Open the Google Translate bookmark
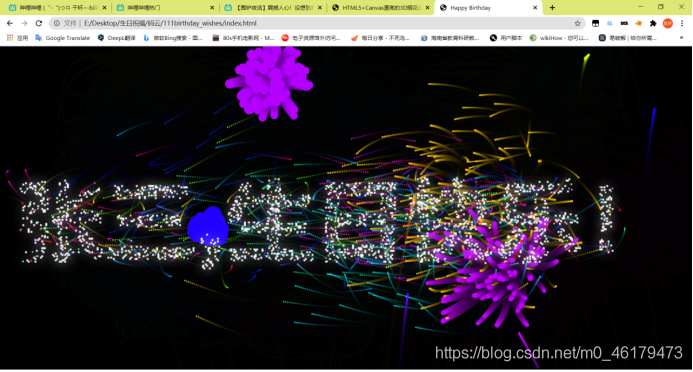The image size is (693, 372). tap(62, 38)
